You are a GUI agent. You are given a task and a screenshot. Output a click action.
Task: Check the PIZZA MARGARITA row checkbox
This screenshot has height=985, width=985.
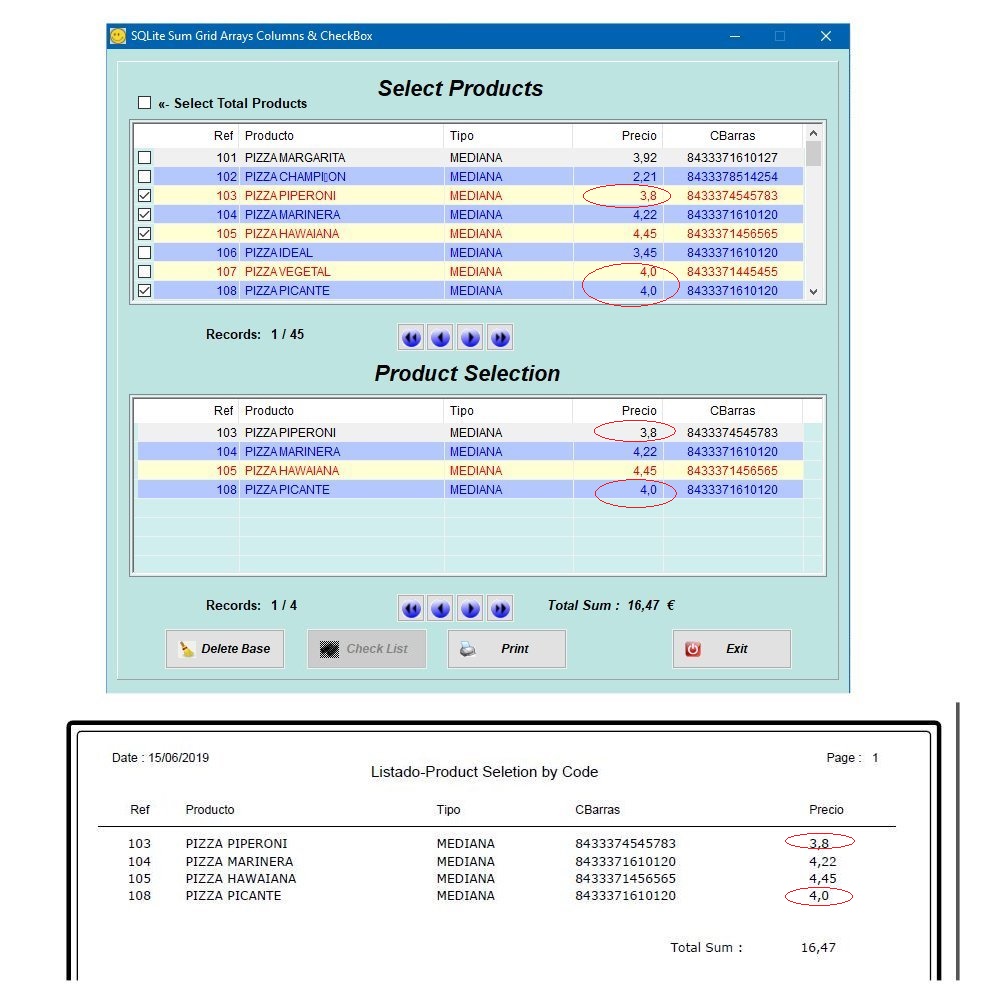click(145, 158)
